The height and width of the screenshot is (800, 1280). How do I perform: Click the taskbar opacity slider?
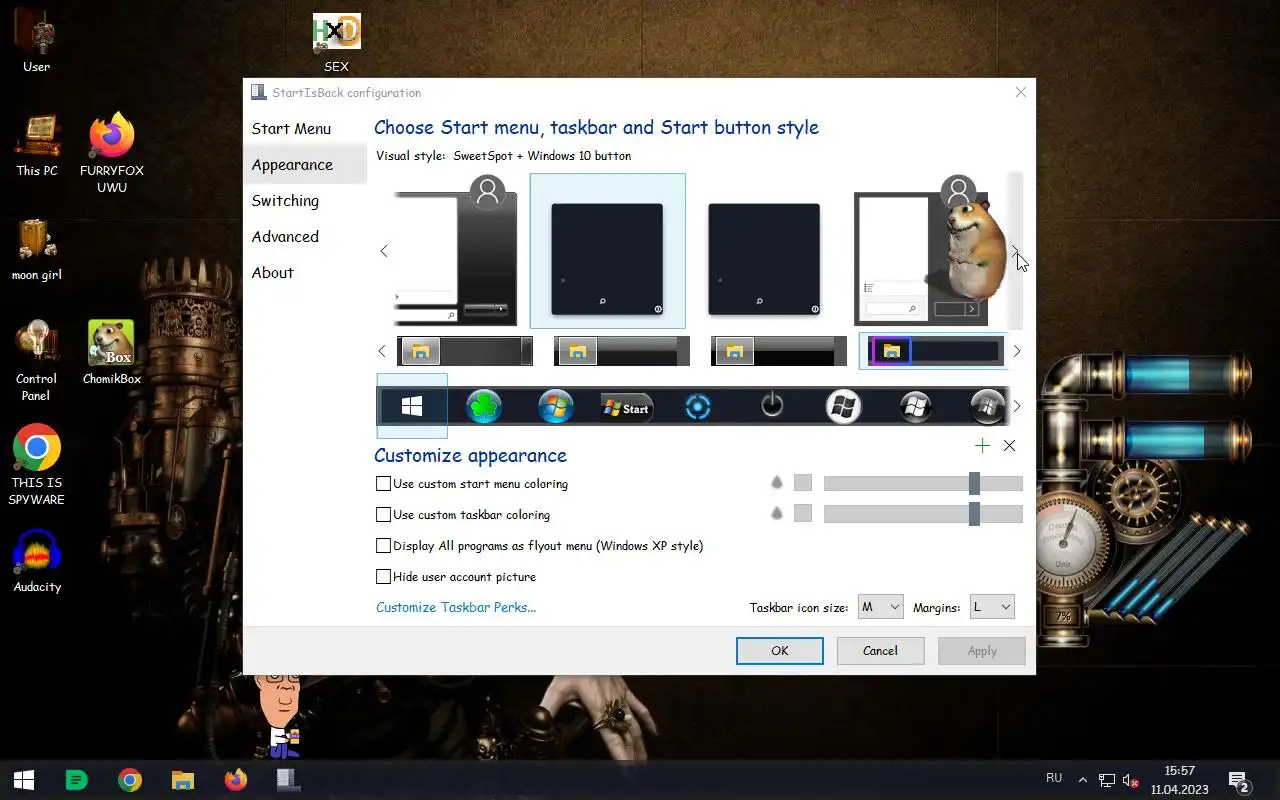click(x=923, y=514)
